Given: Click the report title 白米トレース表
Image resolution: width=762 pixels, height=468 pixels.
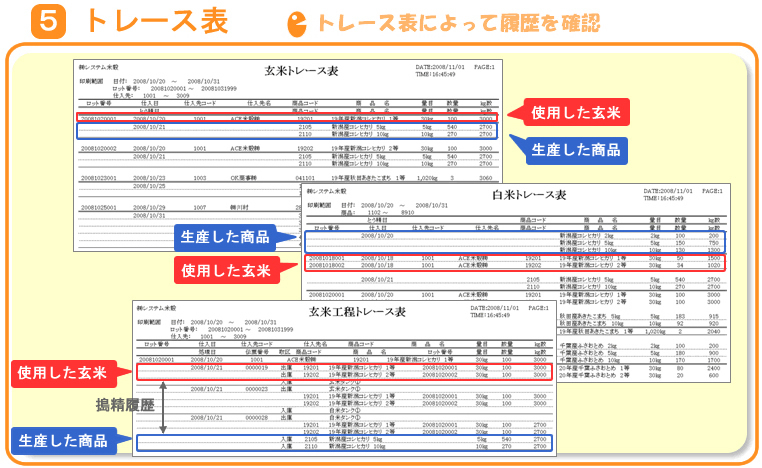Looking at the screenshot, I should pyautogui.click(x=529, y=195).
